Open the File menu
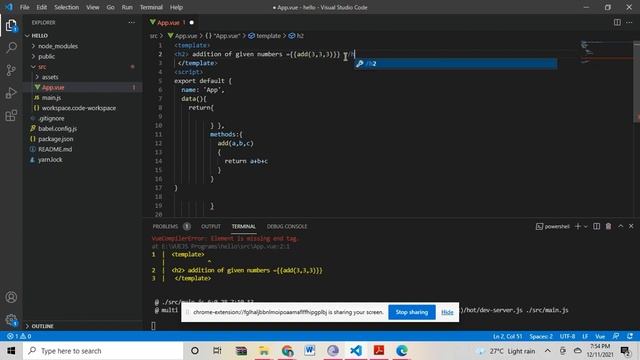This screenshot has height=360, width=640. (24, 7)
